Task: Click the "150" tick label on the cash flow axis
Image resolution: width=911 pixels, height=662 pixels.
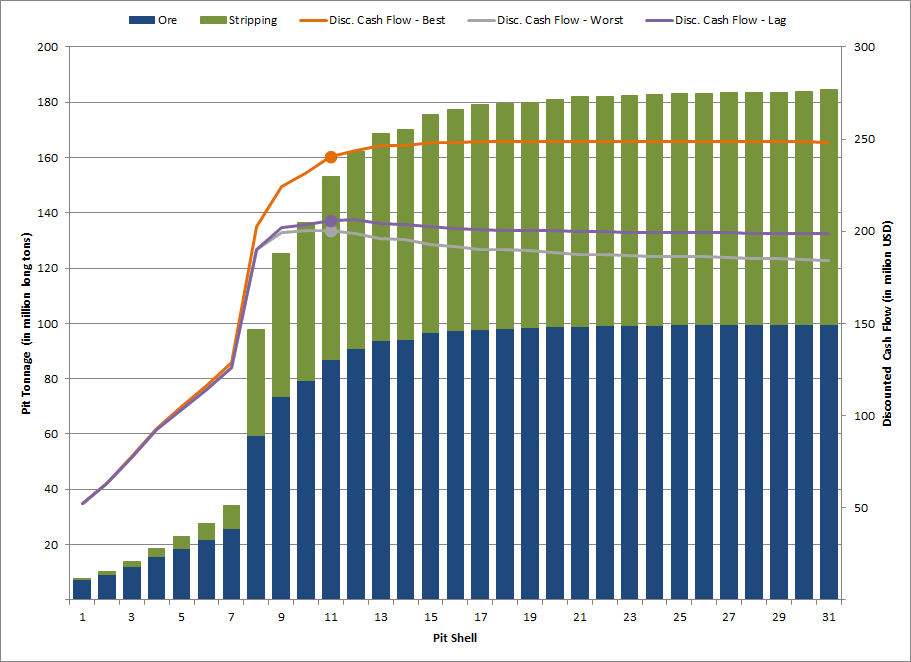Action: pyautogui.click(x=864, y=324)
